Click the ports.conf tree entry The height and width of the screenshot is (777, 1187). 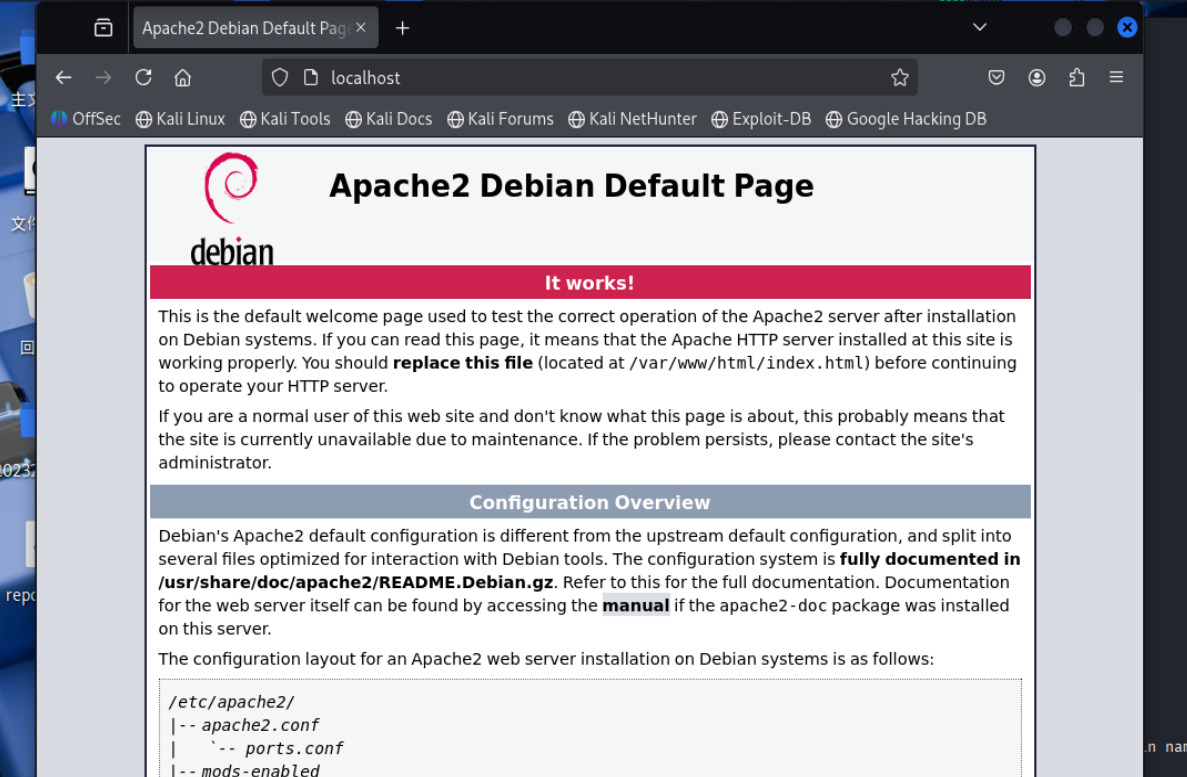pyautogui.click(x=294, y=749)
